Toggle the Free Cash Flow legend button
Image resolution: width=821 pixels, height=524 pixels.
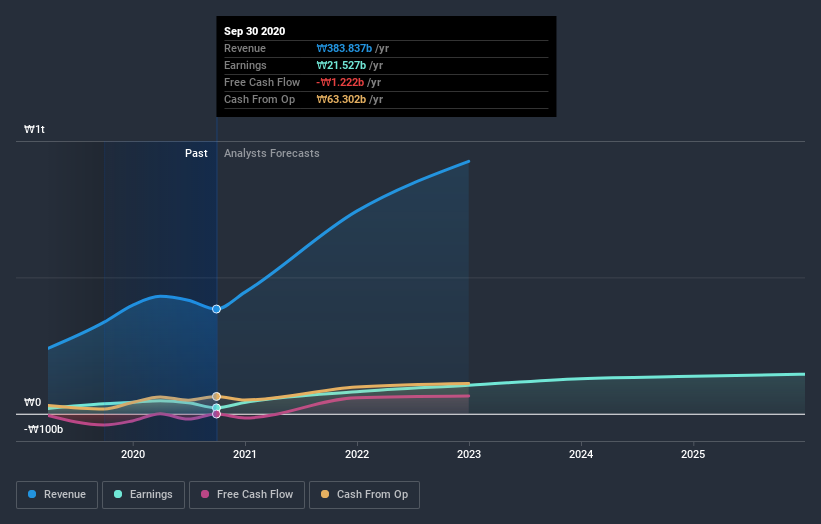coord(247,495)
